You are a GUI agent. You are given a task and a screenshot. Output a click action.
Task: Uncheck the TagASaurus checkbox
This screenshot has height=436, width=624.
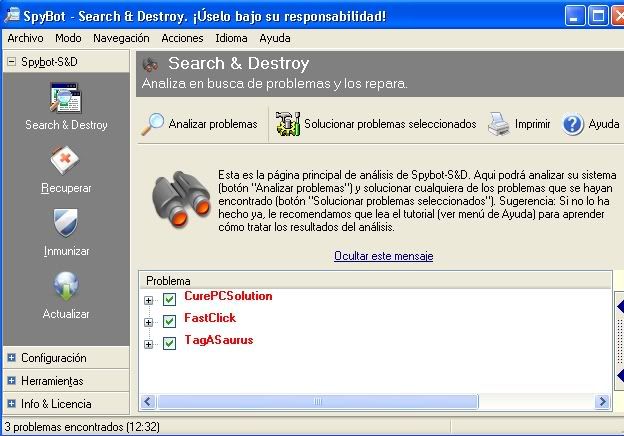click(170, 343)
